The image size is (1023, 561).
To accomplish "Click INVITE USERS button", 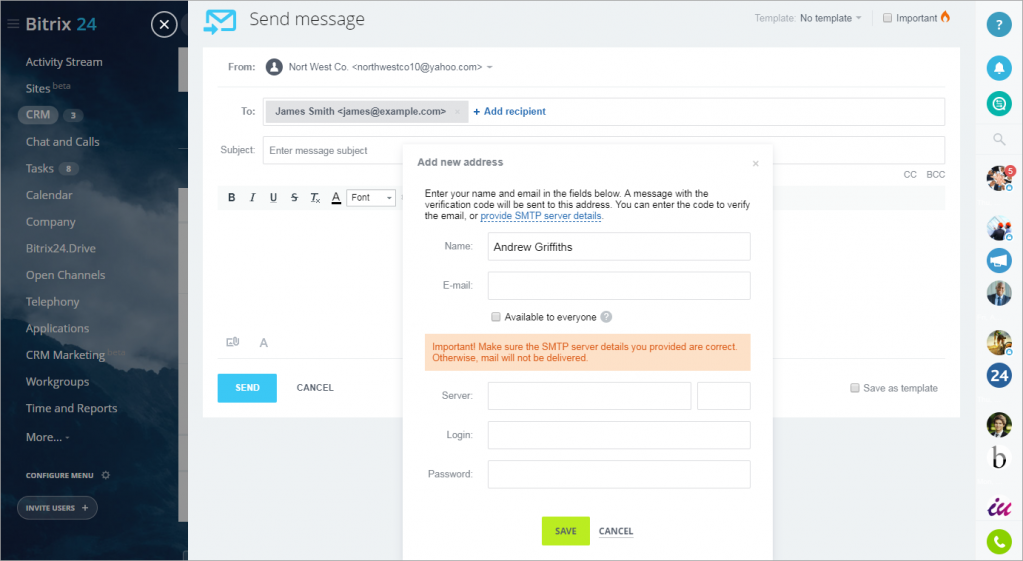I will tap(57, 508).
